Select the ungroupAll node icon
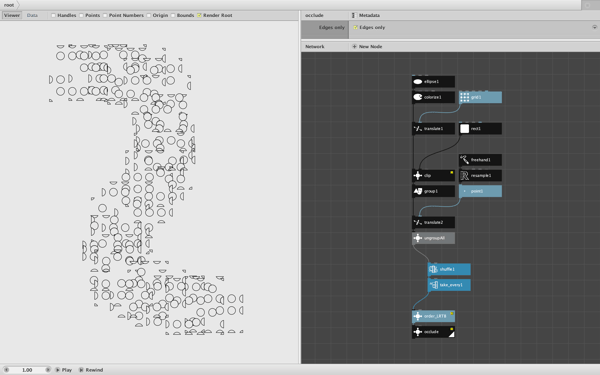Viewport: 600px width, 375px height. (417, 238)
